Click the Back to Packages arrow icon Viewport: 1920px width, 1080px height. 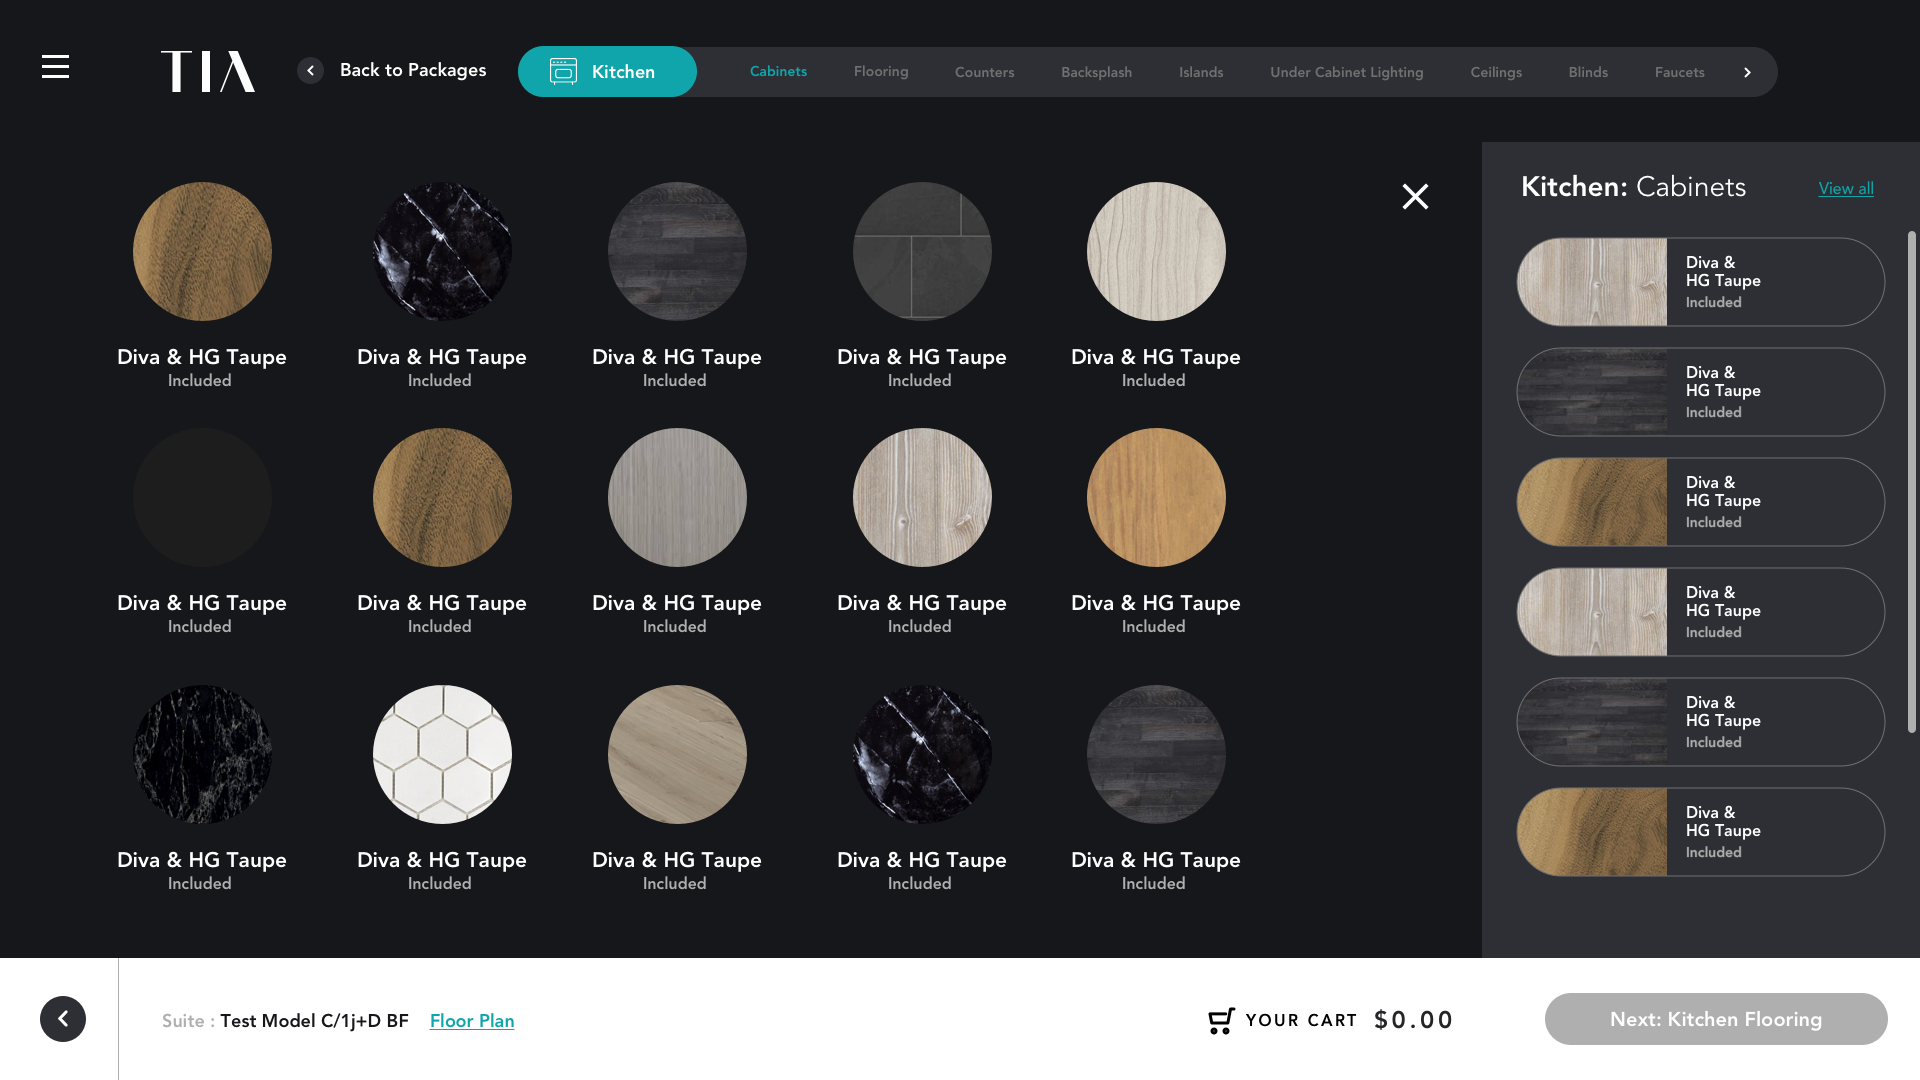point(310,71)
